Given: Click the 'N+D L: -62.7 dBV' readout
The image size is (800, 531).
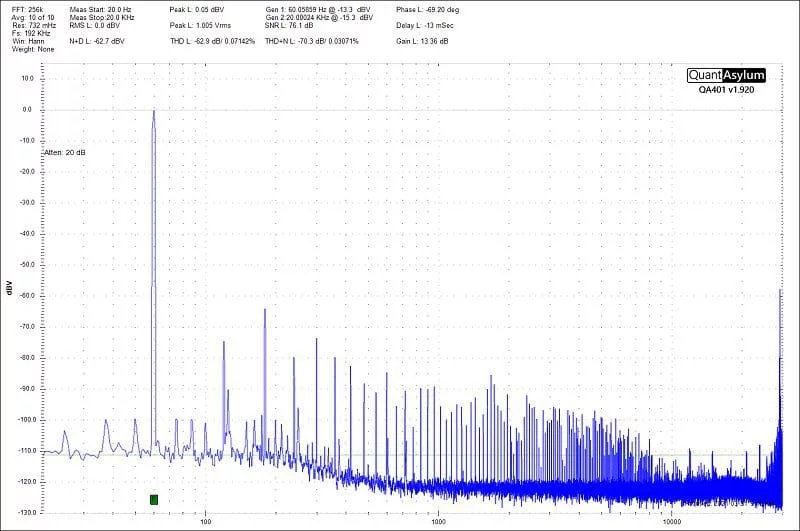Looking at the screenshot, I should click(97, 41).
